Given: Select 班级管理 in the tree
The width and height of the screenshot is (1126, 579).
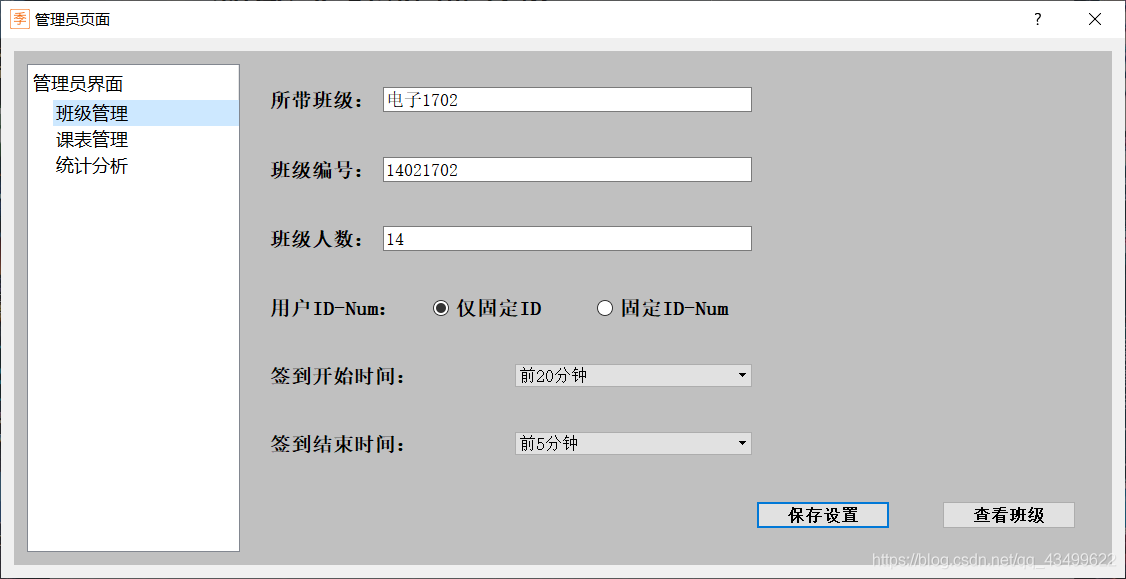Looking at the screenshot, I should 146,113.
